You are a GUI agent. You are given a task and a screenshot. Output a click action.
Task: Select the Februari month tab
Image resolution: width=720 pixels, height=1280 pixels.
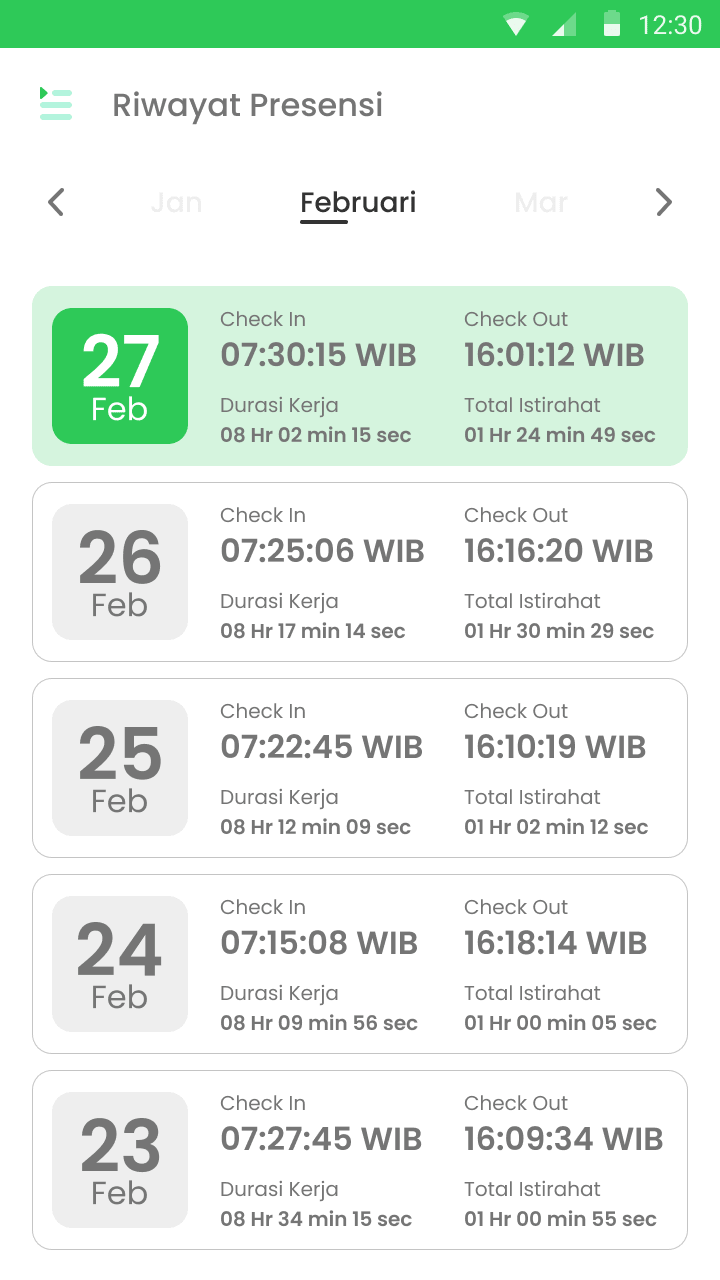(358, 202)
